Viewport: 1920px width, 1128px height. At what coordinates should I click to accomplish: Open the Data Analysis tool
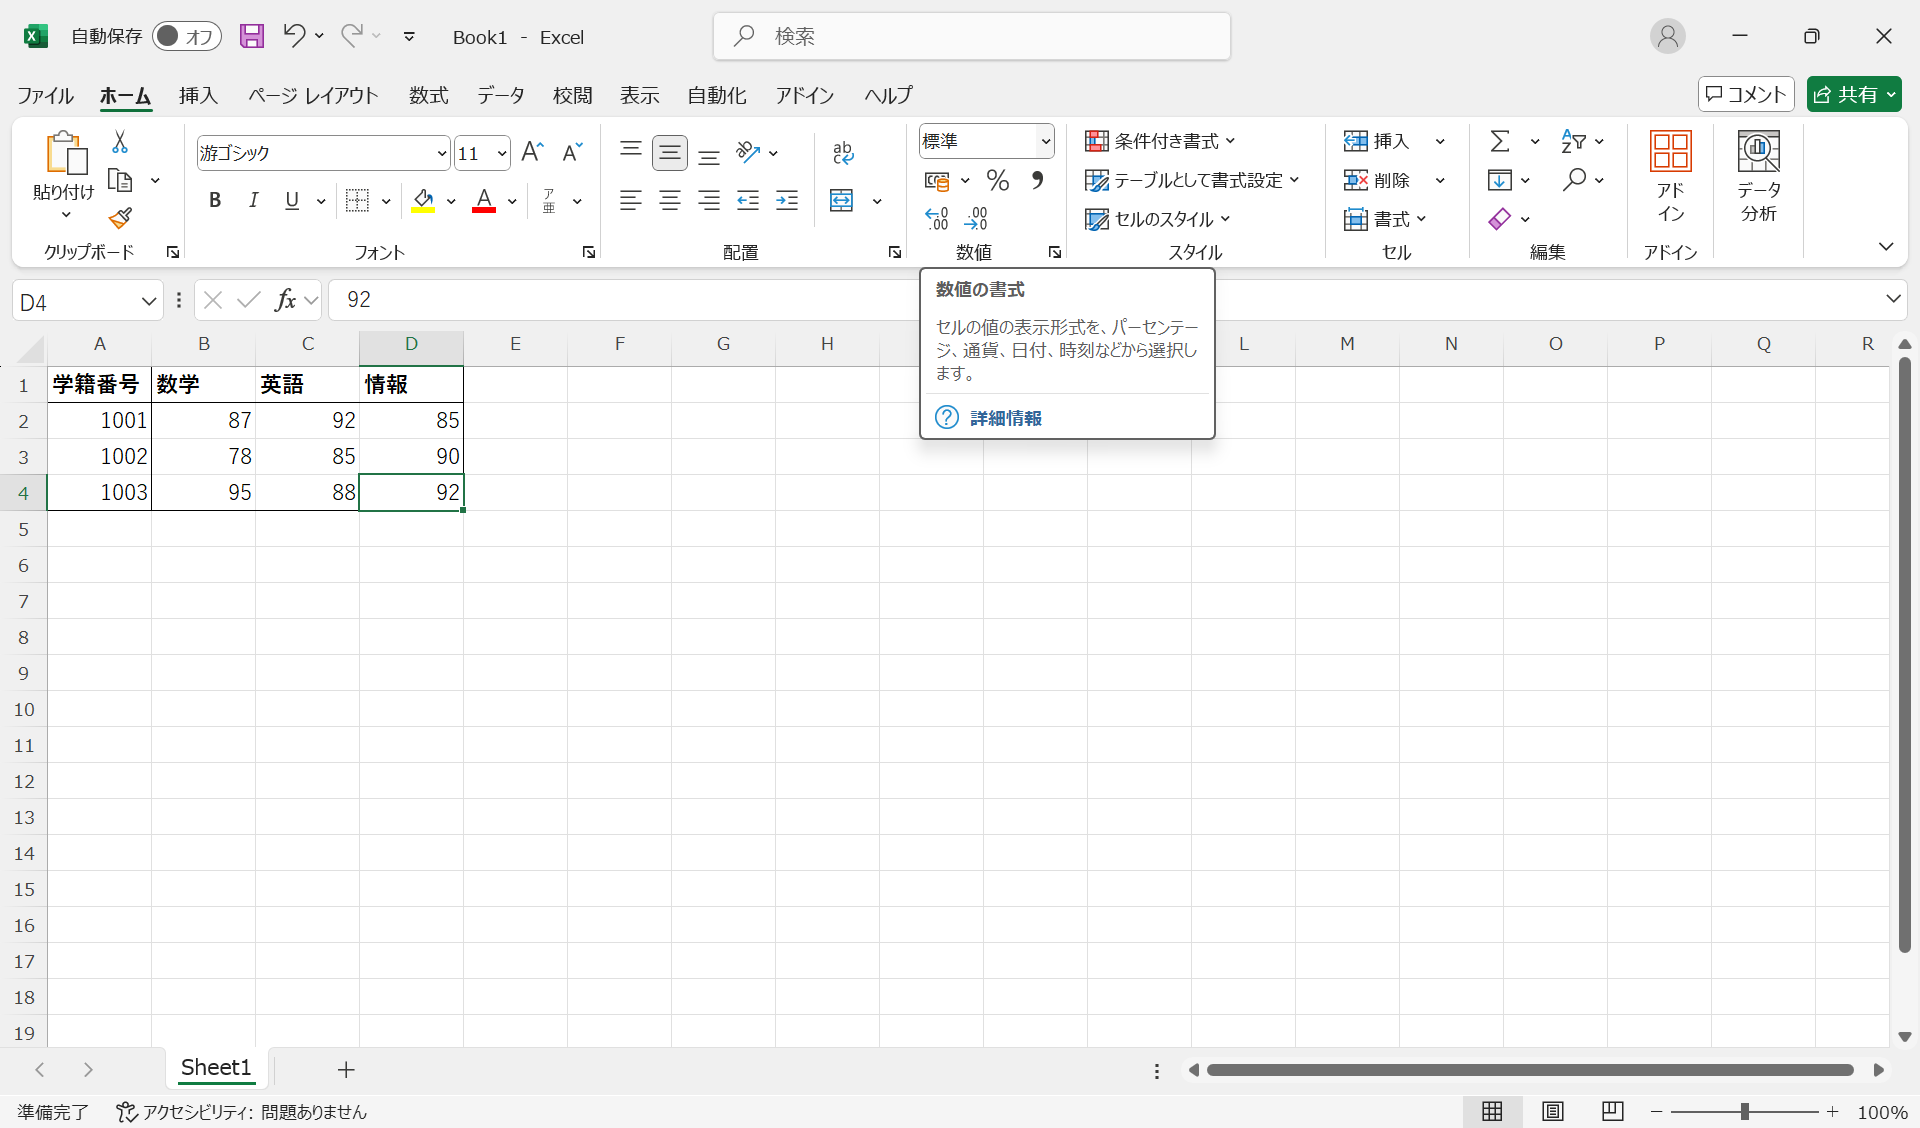(x=1758, y=176)
